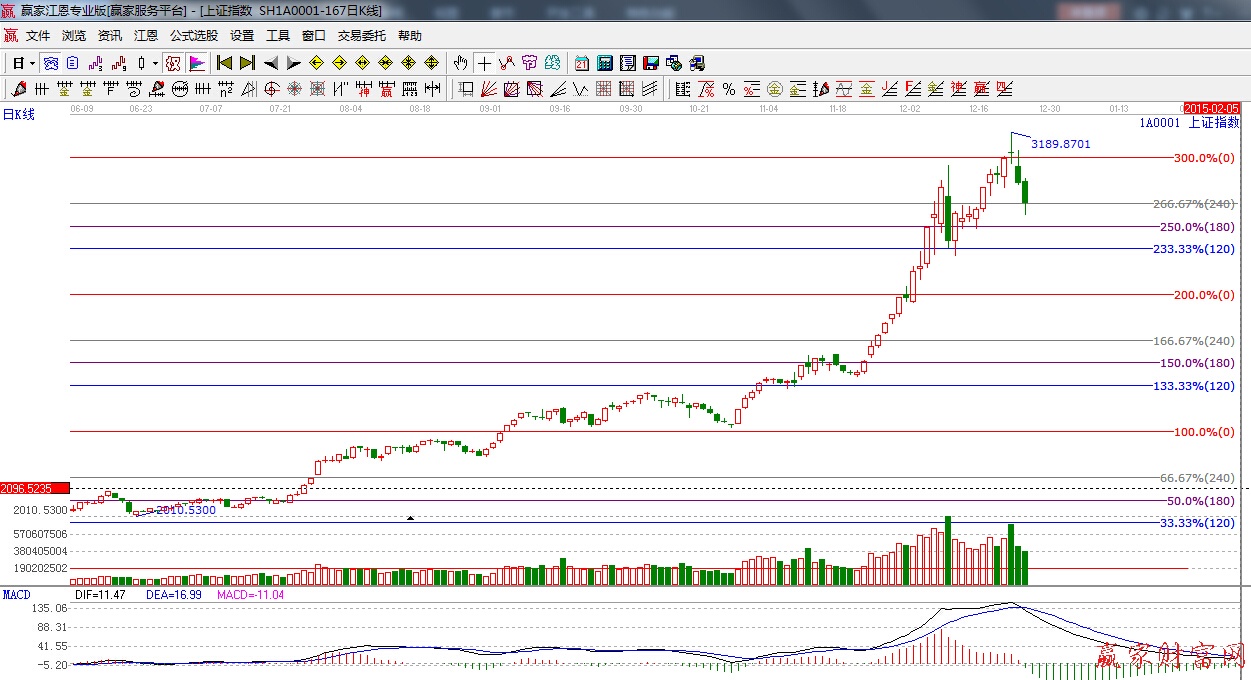
Task: Open the 交易委托 menu
Action: coord(361,36)
